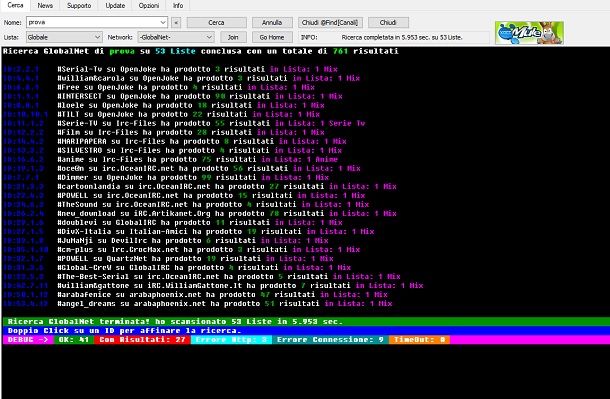Open the Info tab
This screenshot has height=399, width=610.
click(178, 5)
